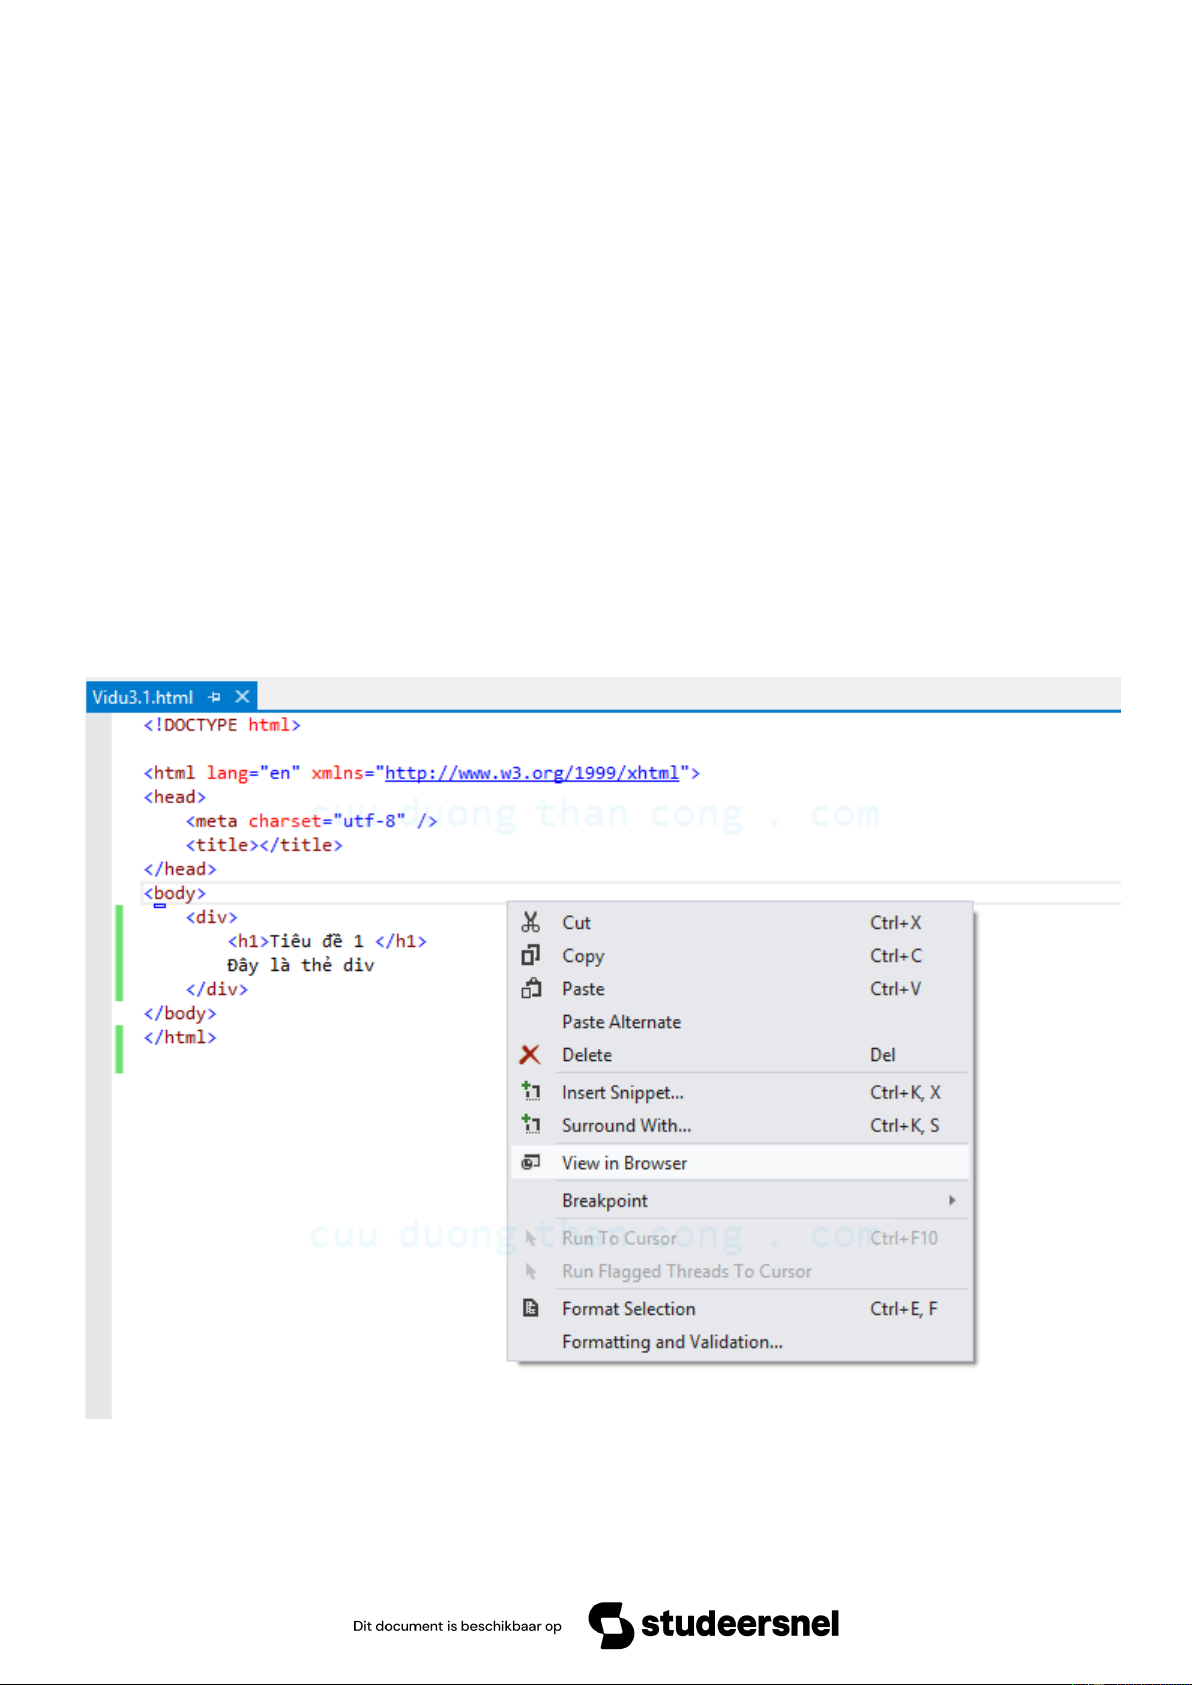Expand the Breakpoint submenu arrow
This screenshot has height=1685, width=1192.
tap(952, 1200)
